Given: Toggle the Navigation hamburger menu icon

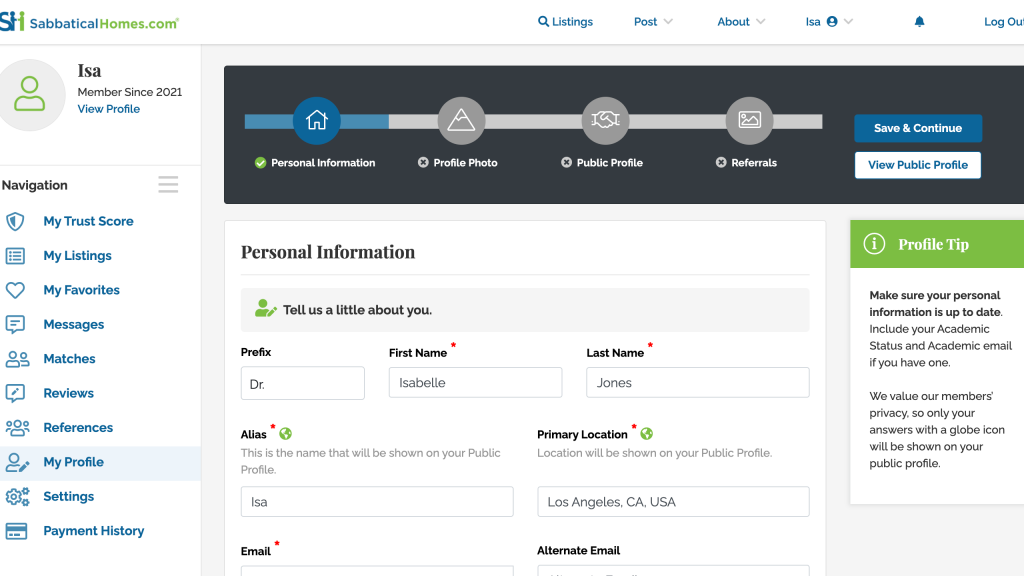Looking at the screenshot, I should pyautogui.click(x=168, y=185).
